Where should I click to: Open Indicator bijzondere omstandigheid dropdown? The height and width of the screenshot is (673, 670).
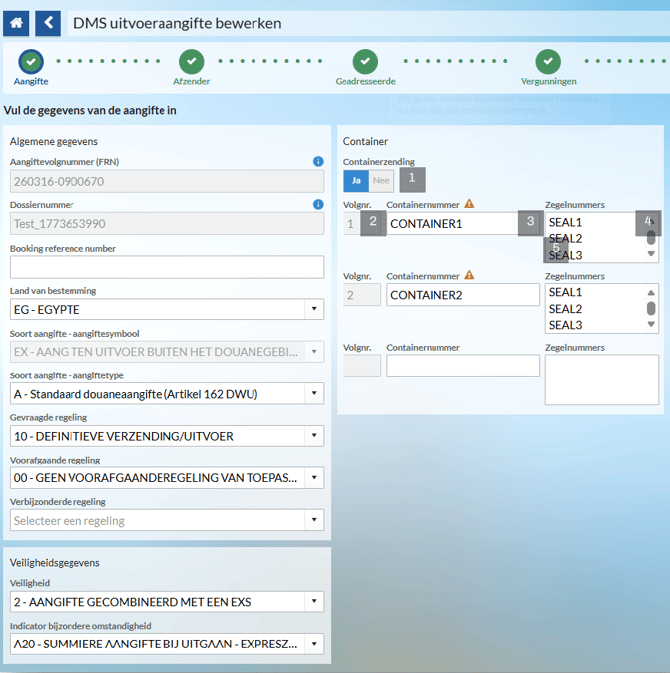[x=314, y=644]
